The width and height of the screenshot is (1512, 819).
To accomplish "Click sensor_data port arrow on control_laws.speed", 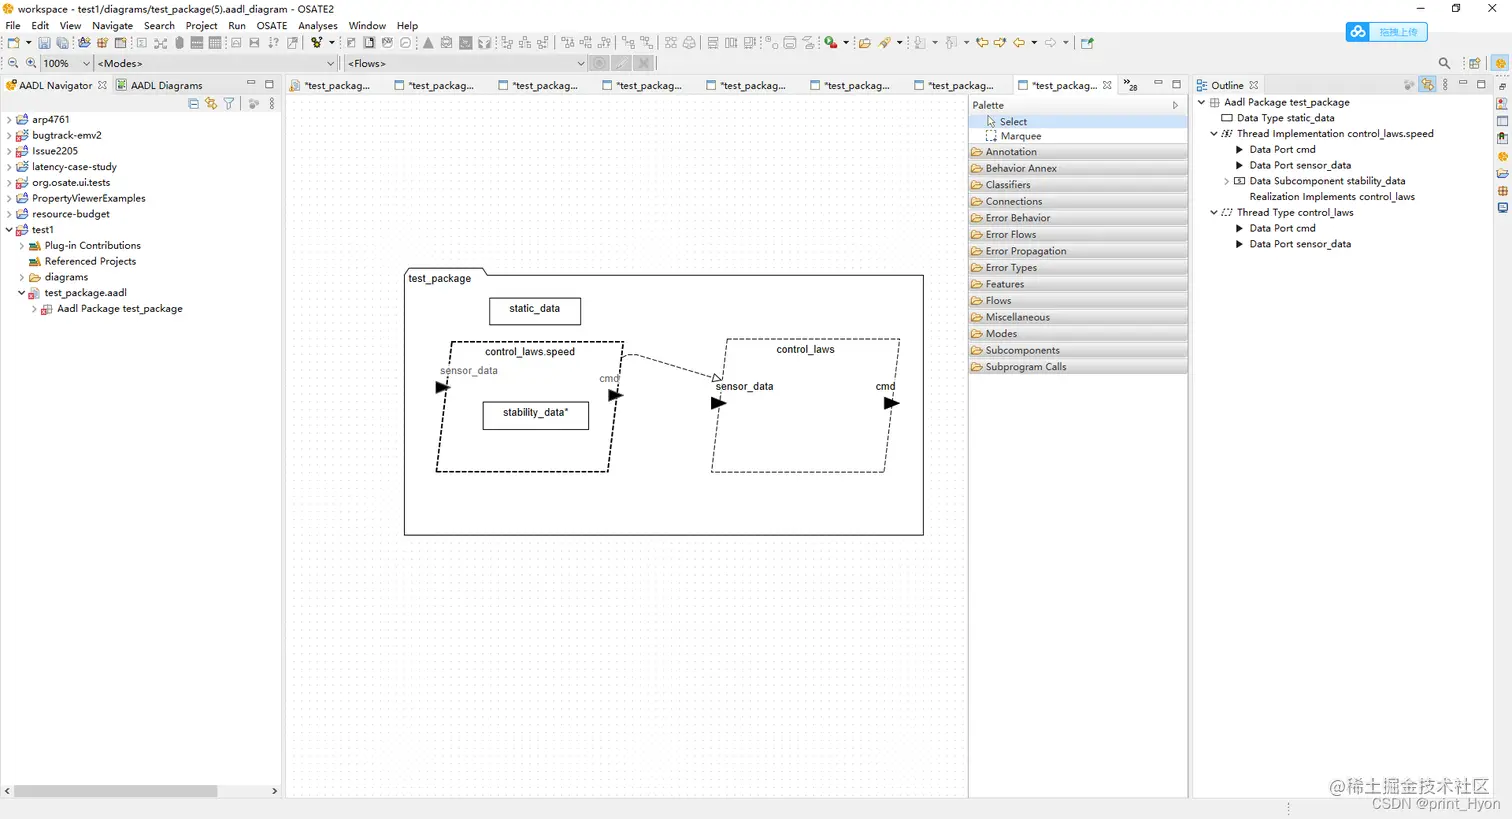I will click(443, 387).
